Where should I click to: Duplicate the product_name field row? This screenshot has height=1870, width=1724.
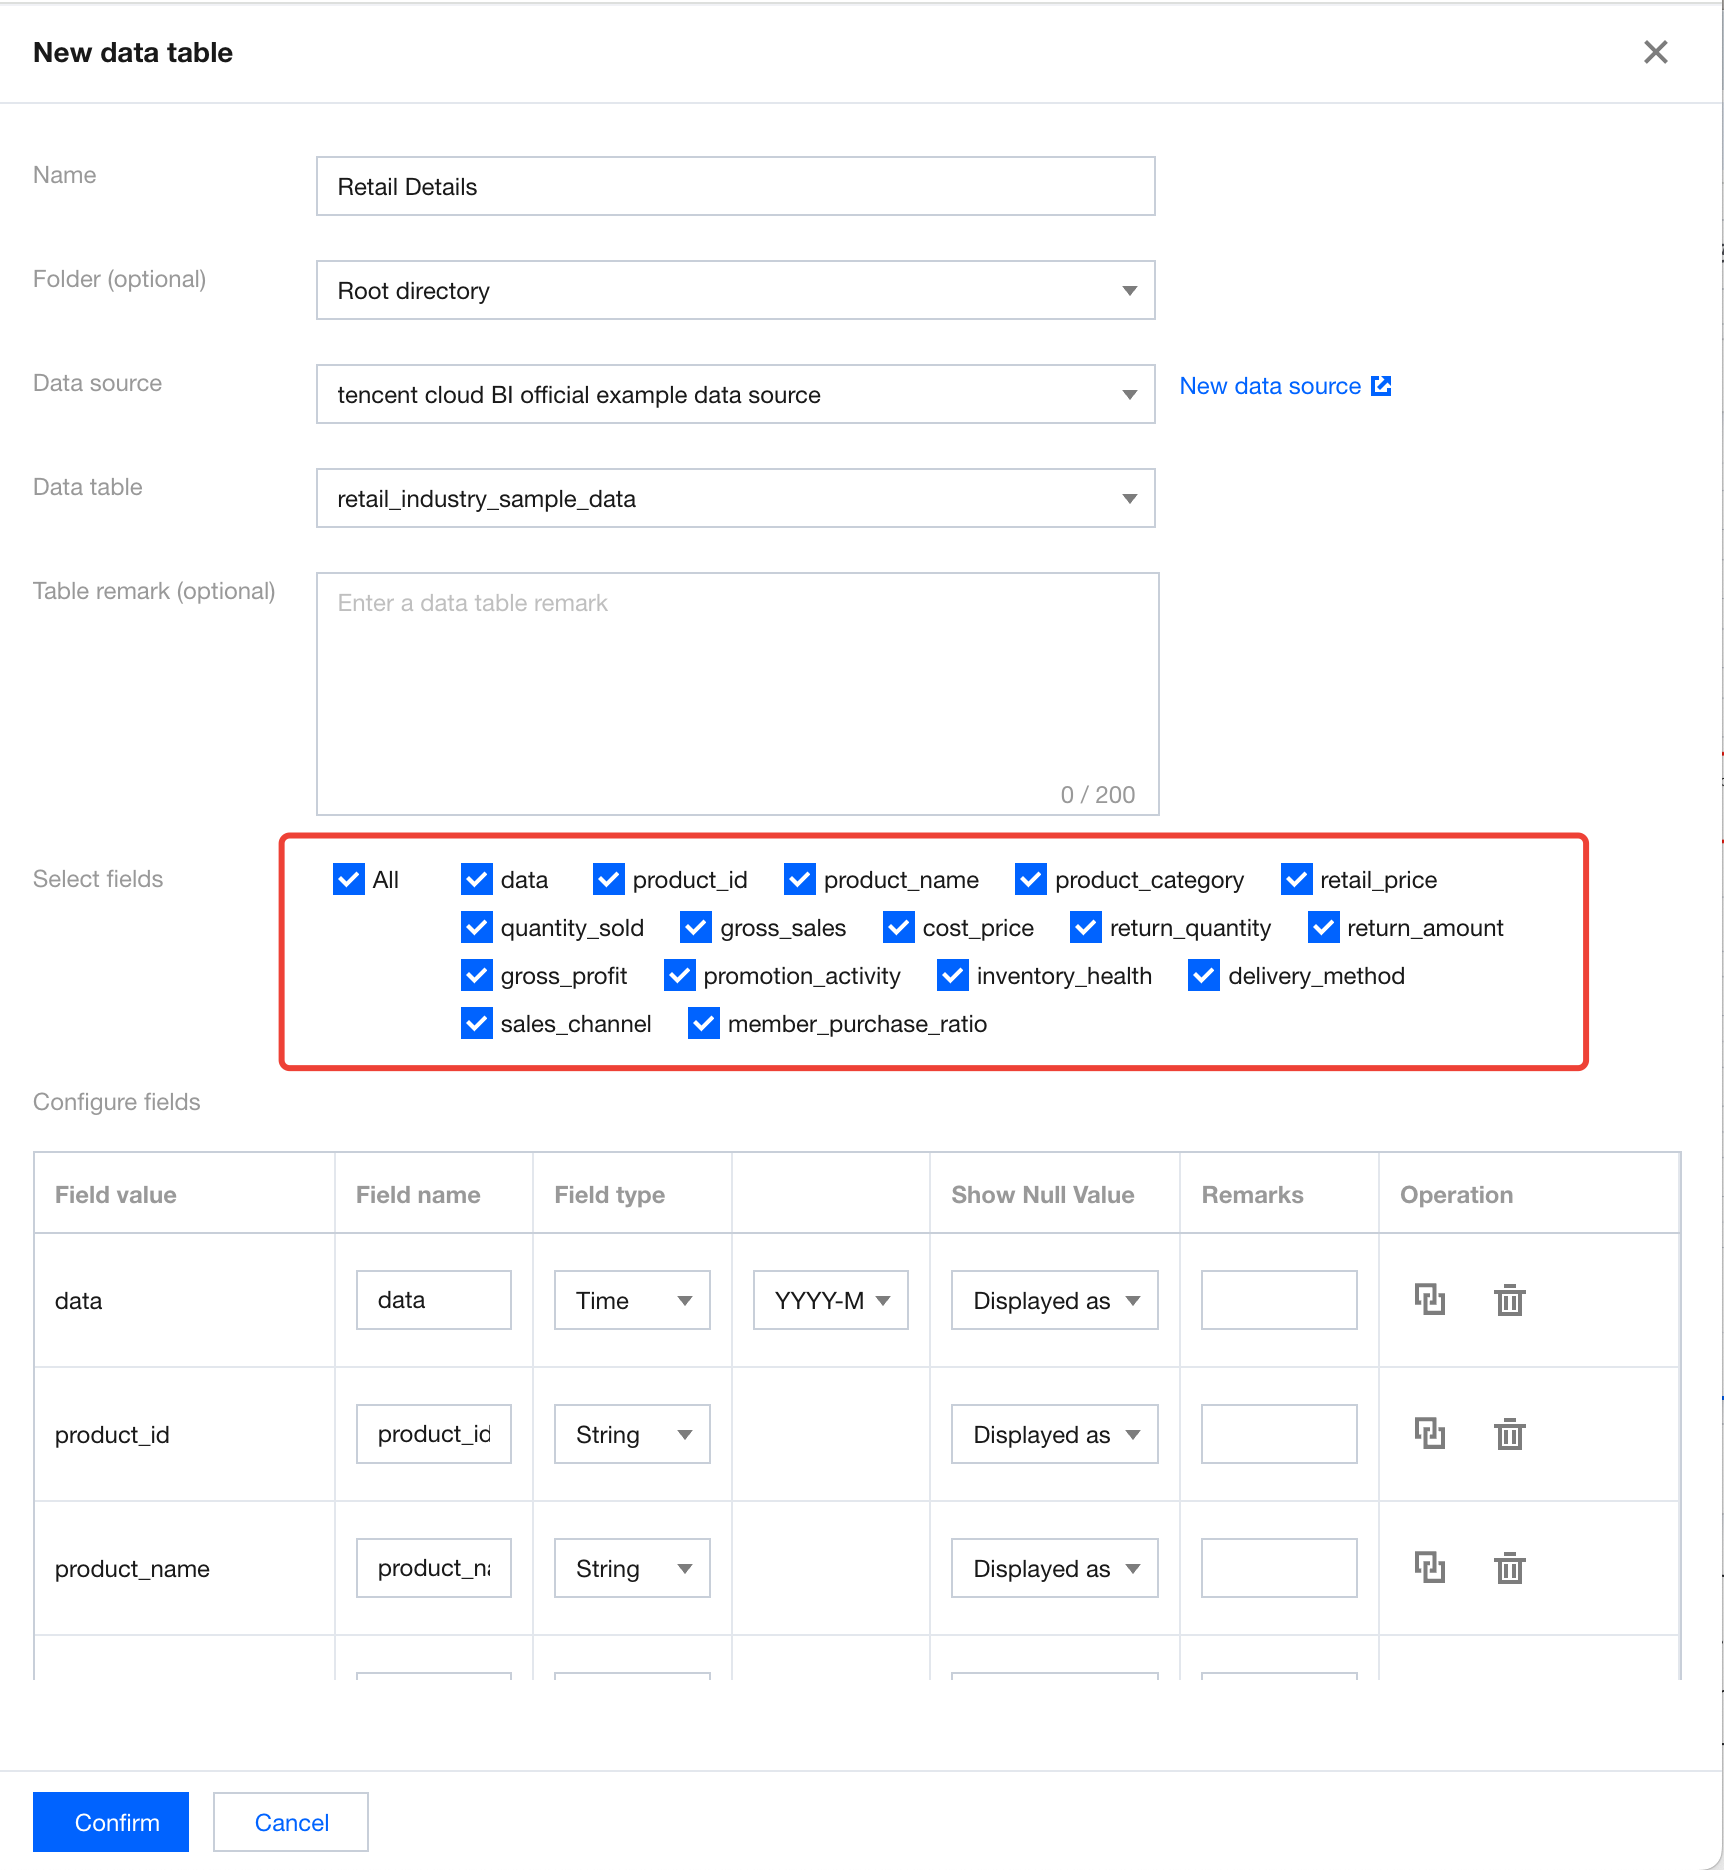coord(1429,1567)
